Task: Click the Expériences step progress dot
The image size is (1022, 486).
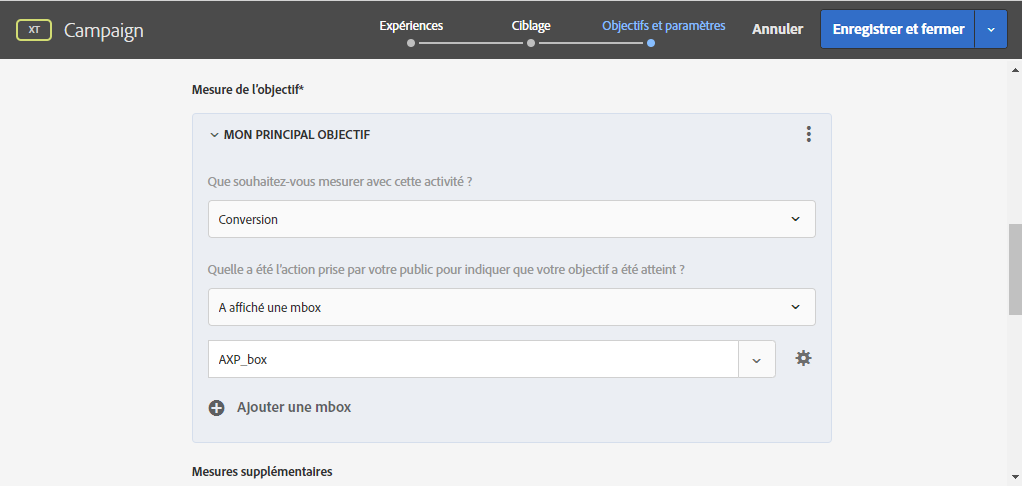Action: (411, 43)
